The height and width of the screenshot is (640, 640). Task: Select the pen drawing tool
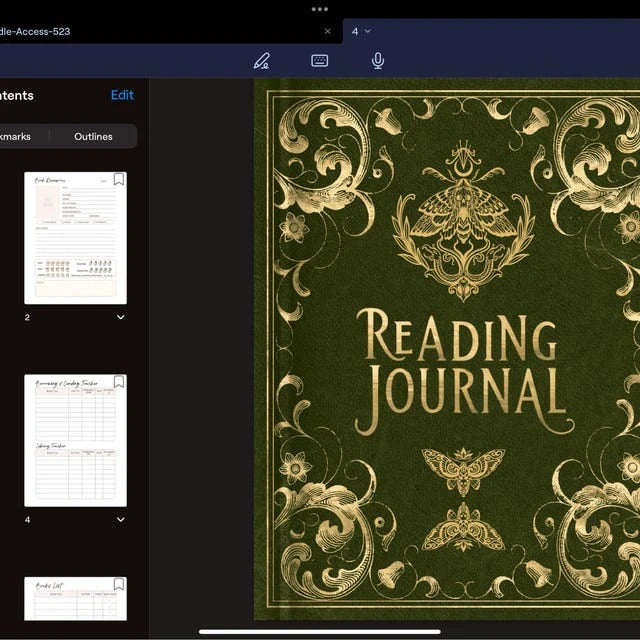(x=261, y=61)
